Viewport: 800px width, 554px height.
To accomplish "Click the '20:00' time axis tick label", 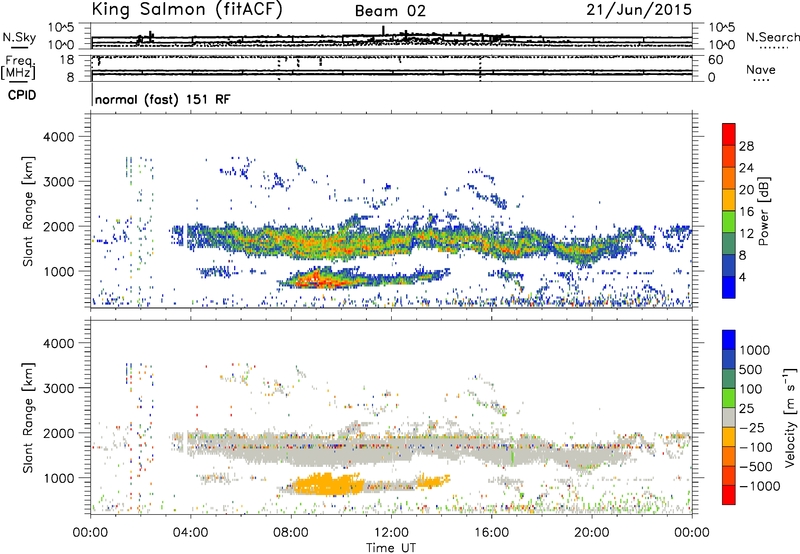I will click(591, 533).
